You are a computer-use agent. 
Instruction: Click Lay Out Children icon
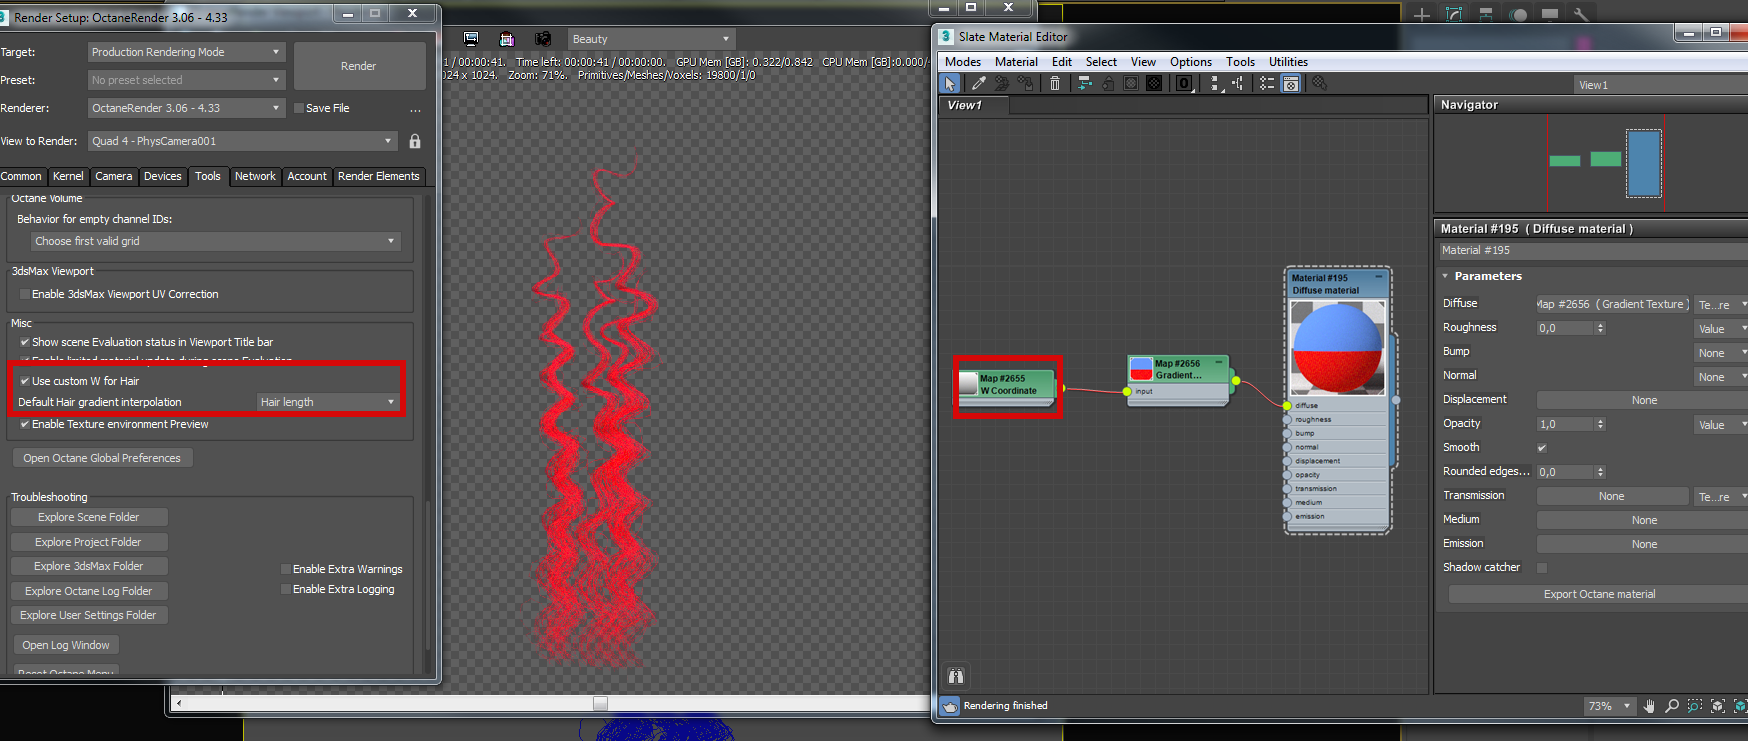click(x=1238, y=84)
